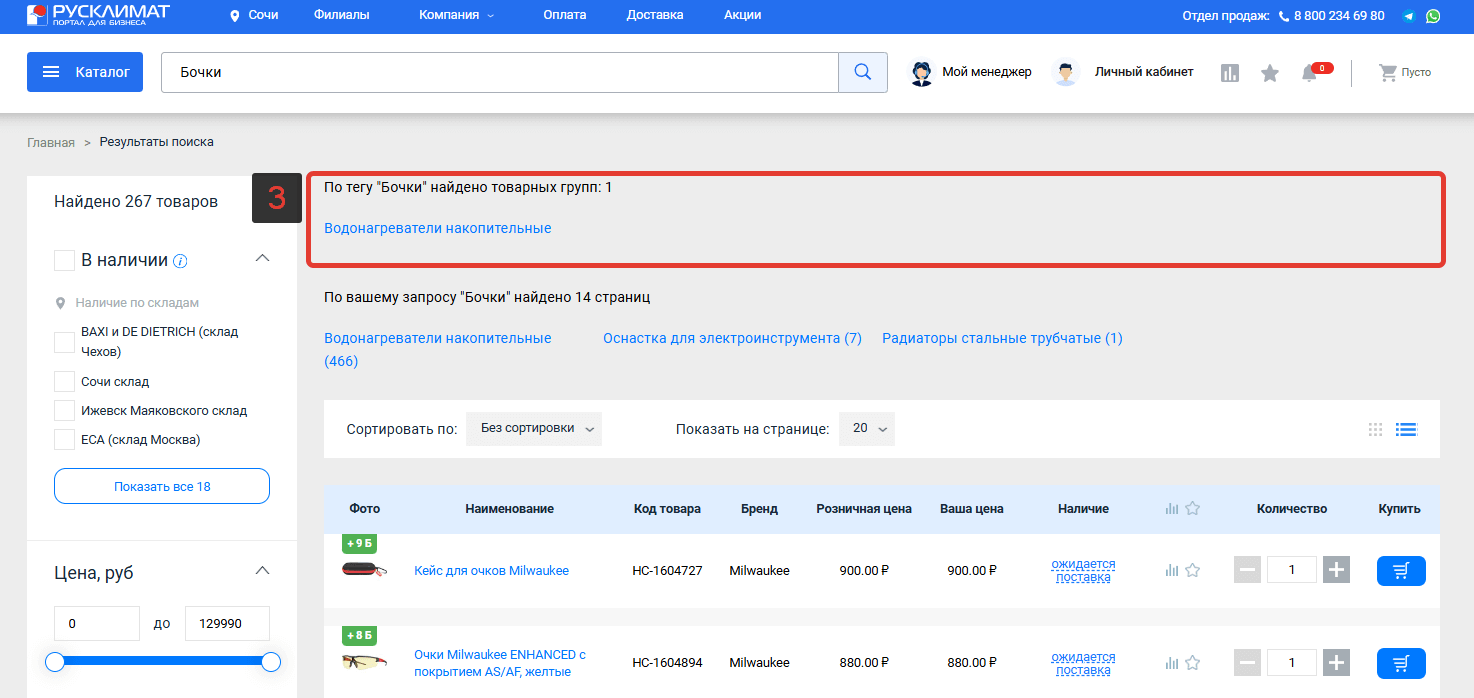Click info icon next to В наличии
Image resolution: width=1474 pixels, height=698 pixels.
point(180,261)
